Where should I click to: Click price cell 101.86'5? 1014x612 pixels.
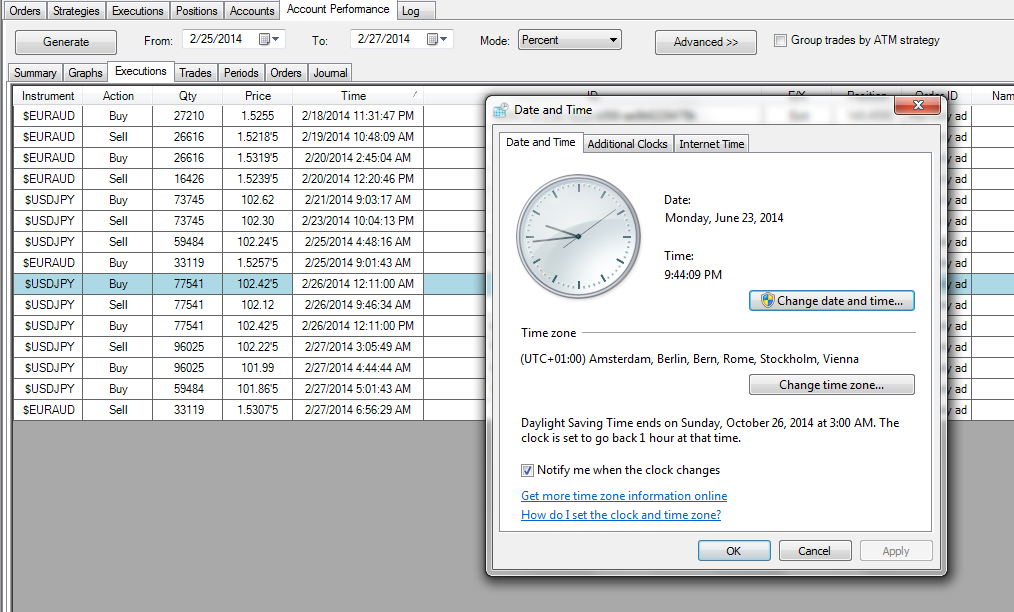click(257, 389)
